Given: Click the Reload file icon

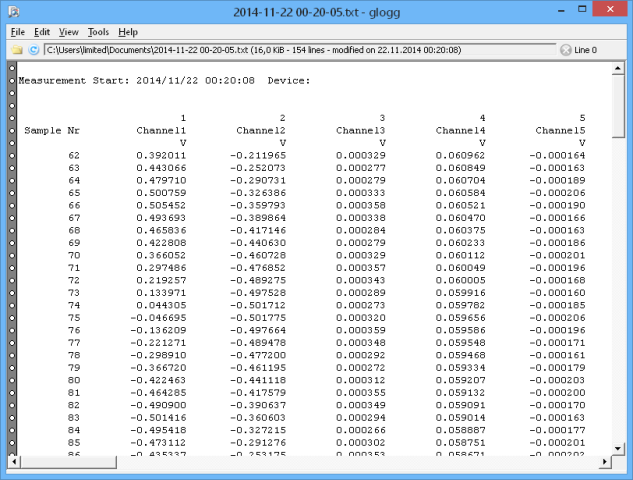Looking at the screenshot, I should pos(33,49).
